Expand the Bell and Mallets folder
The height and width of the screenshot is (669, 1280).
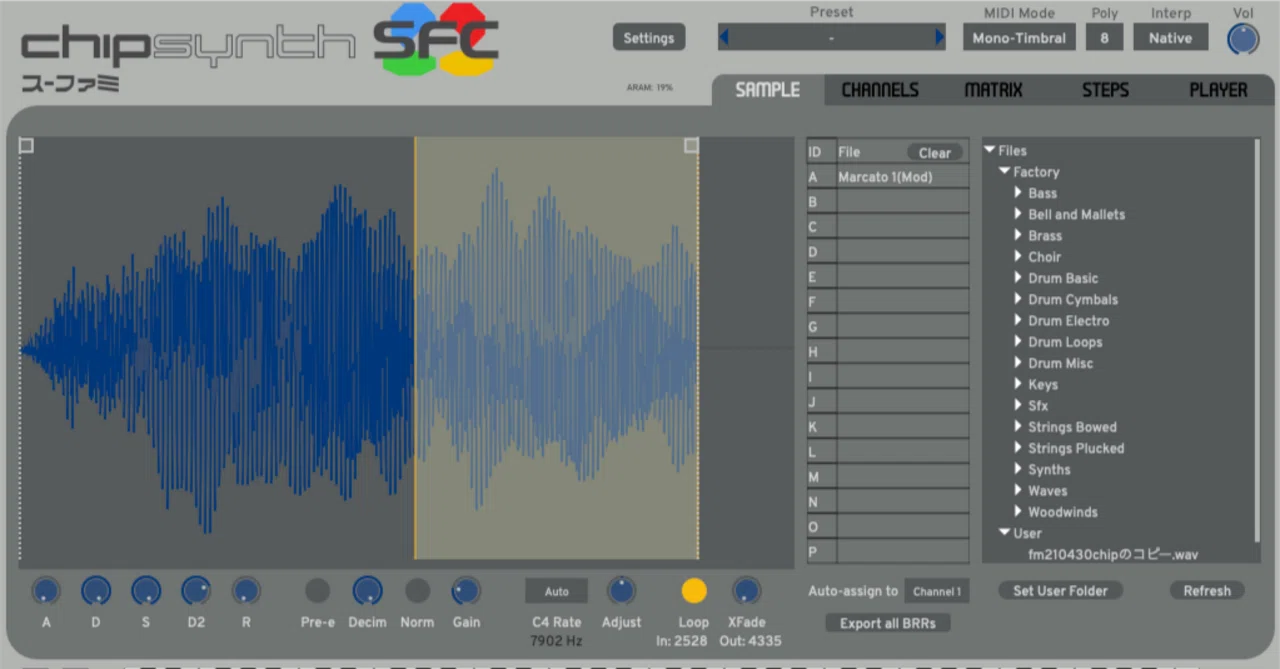tap(1019, 214)
